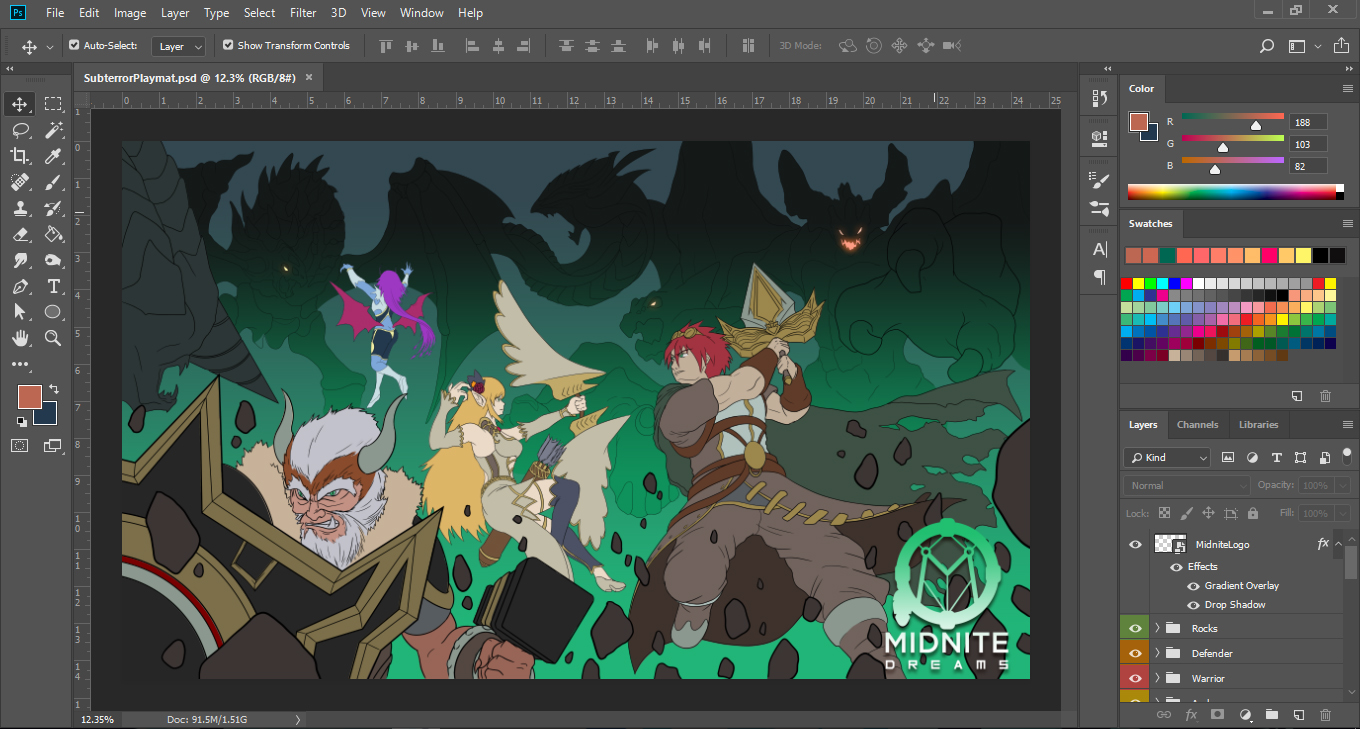Adjust the R color slider

1256,126
